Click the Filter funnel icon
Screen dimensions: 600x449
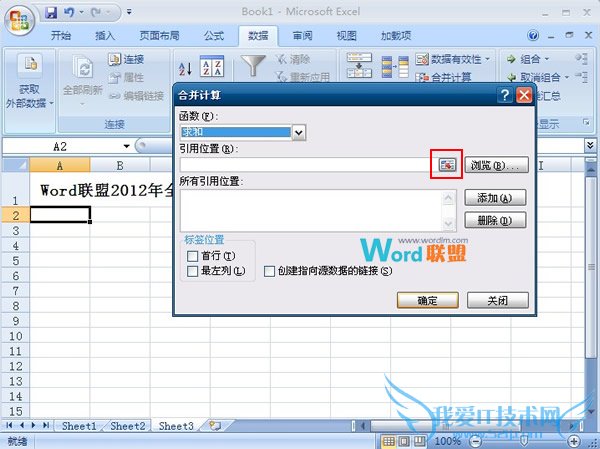click(253, 65)
